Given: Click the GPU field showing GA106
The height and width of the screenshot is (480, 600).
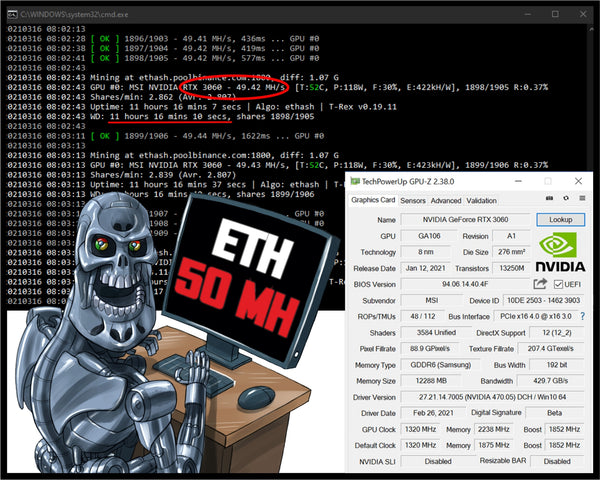Looking at the screenshot, I should pos(429,236).
